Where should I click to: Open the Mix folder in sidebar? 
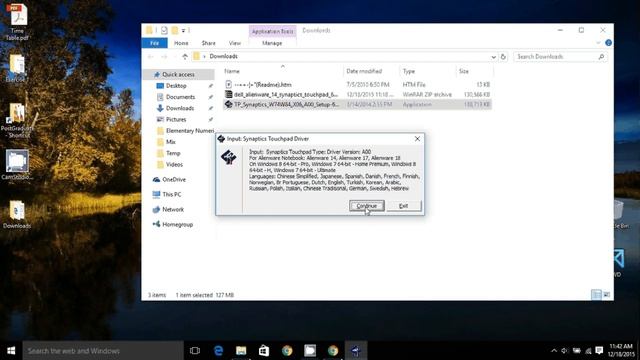click(x=171, y=142)
